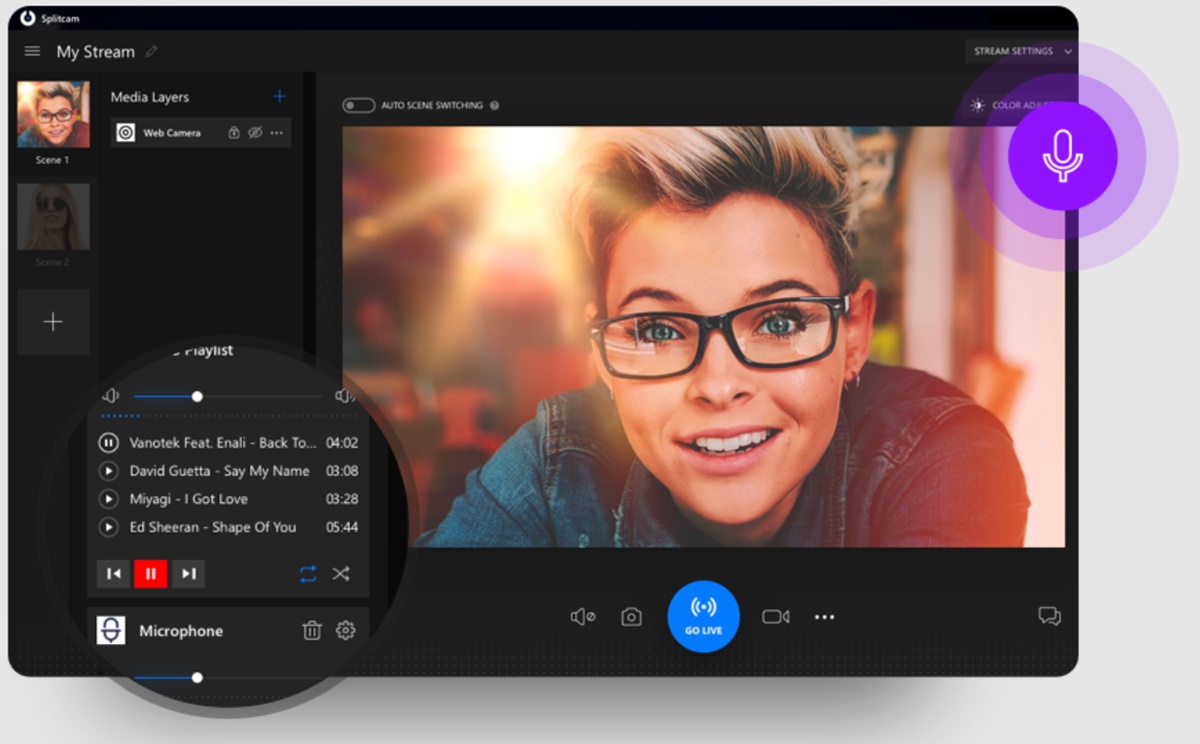Select the Web Camera layer
This screenshot has width=1200, height=744.
(201, 132)
